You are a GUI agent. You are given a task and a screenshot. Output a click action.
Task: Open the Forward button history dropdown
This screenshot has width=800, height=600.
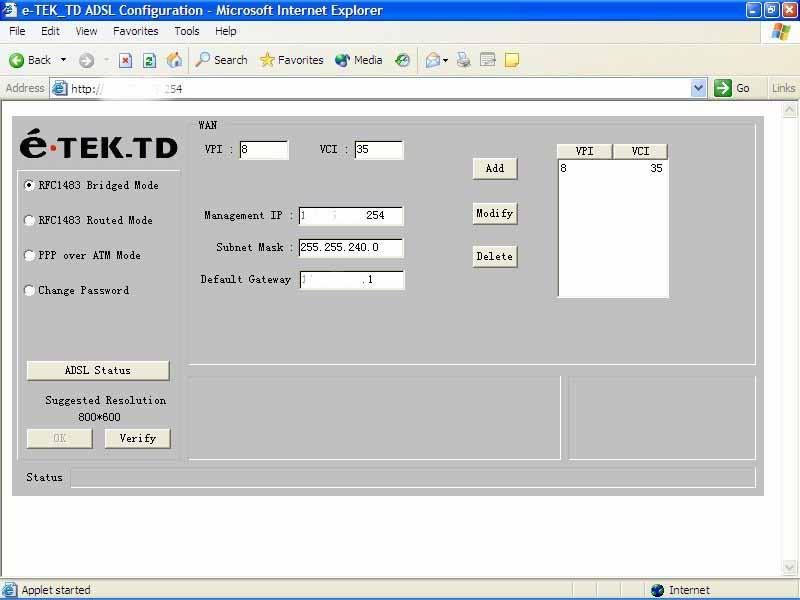coord(106,60)
